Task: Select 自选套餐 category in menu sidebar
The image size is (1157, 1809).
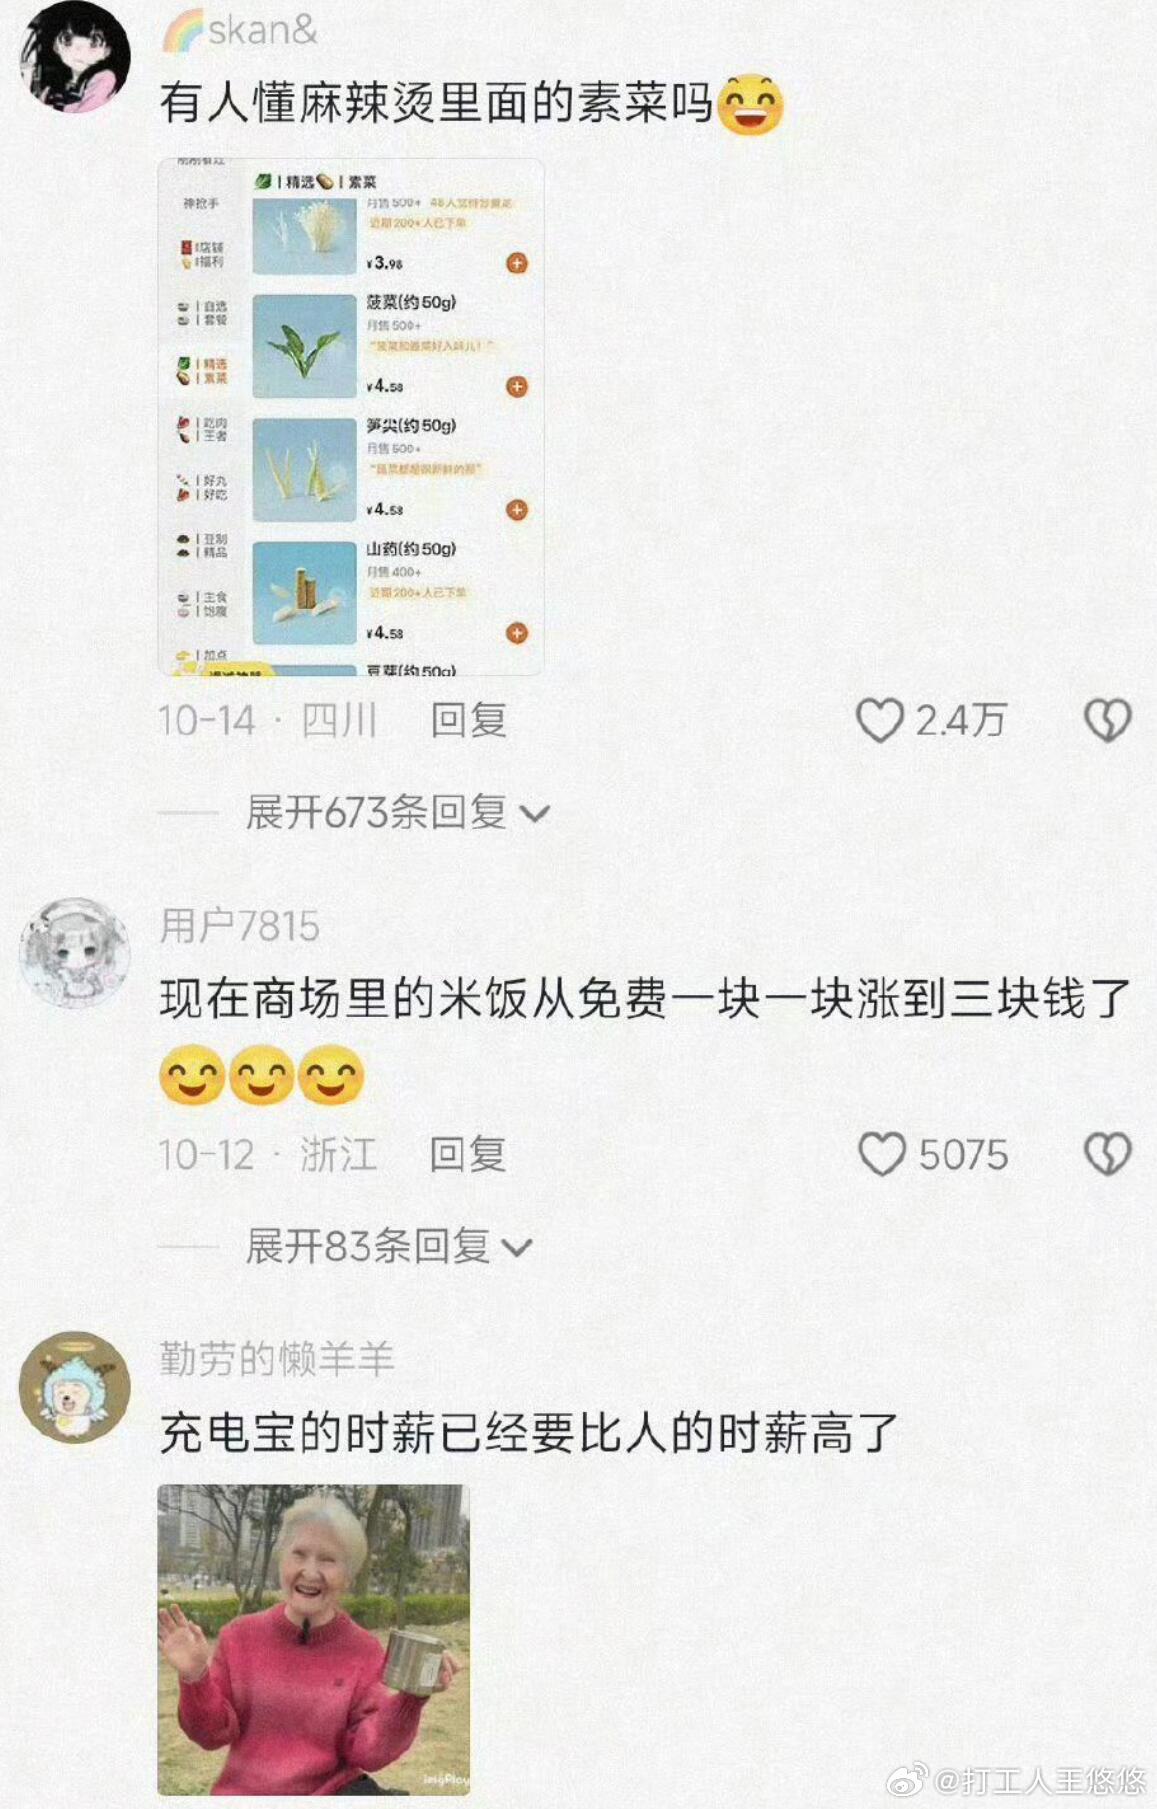Action: [203, 313]
